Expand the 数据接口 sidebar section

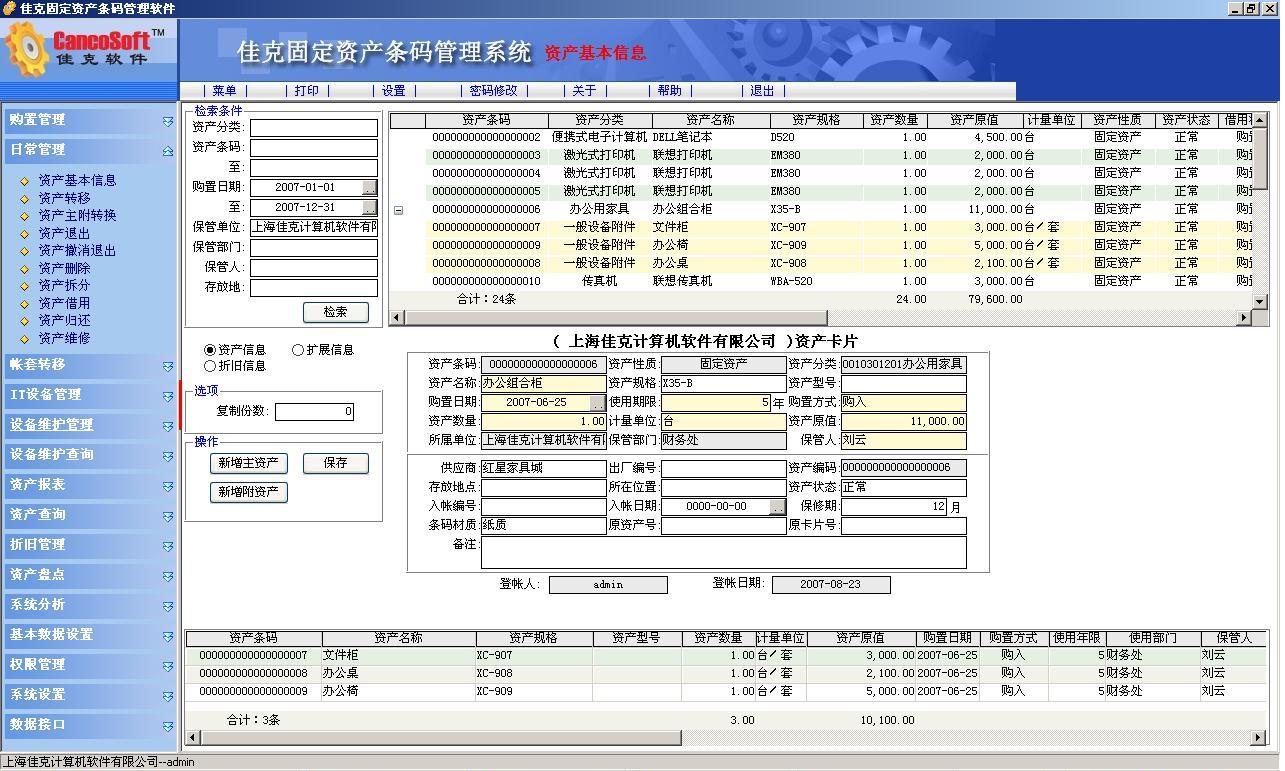168,726
